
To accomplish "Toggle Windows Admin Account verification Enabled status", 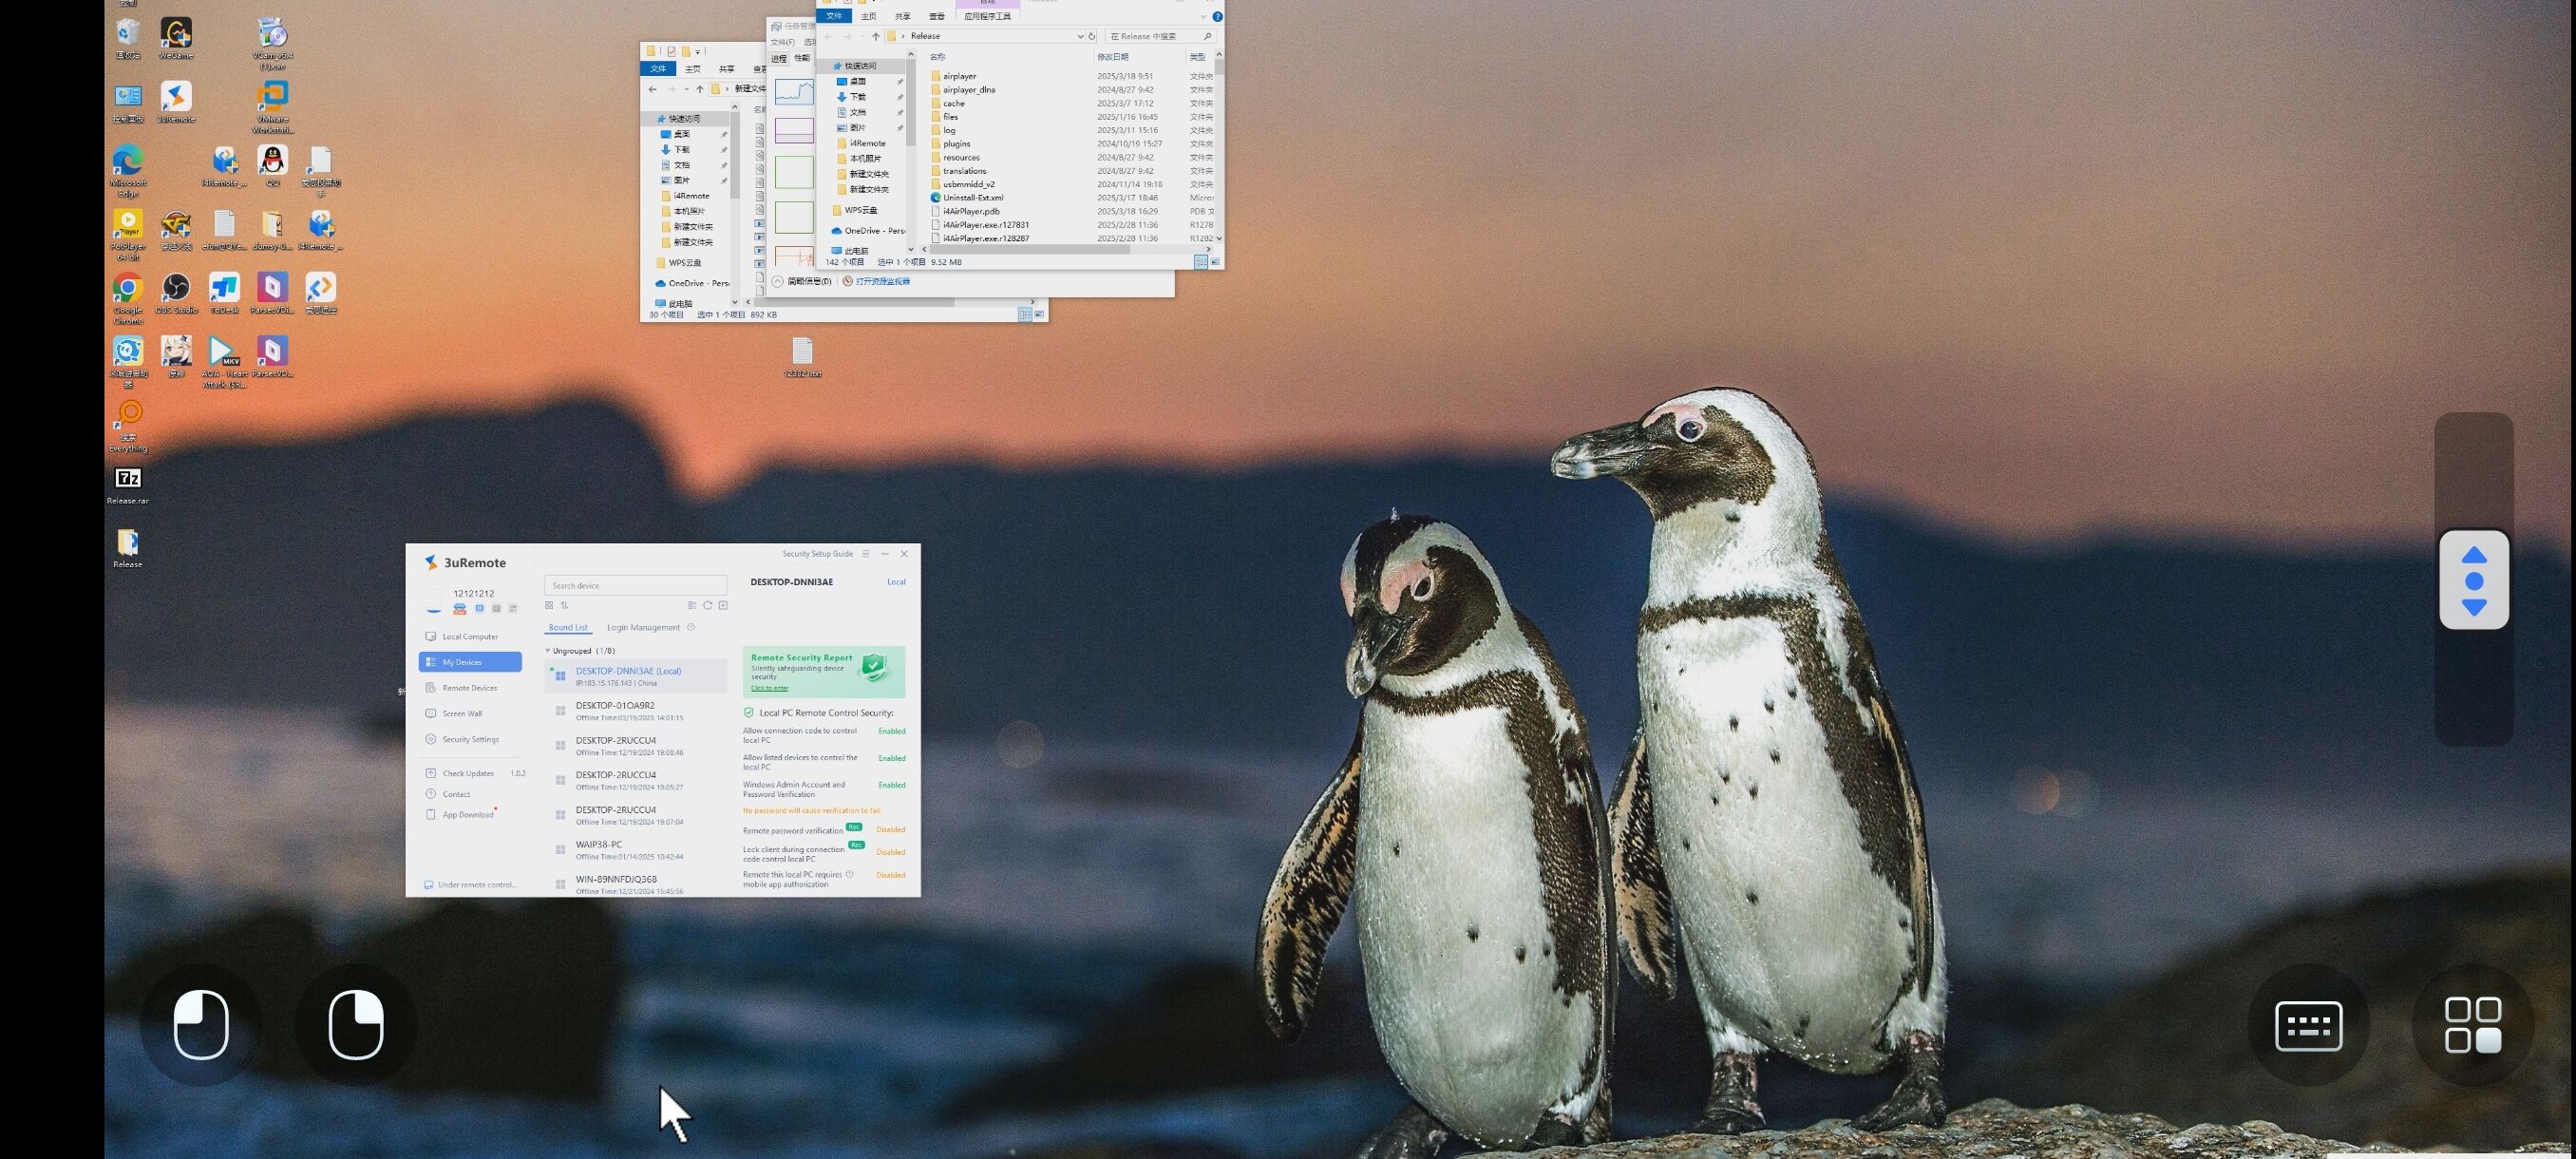I will [891, 785].
